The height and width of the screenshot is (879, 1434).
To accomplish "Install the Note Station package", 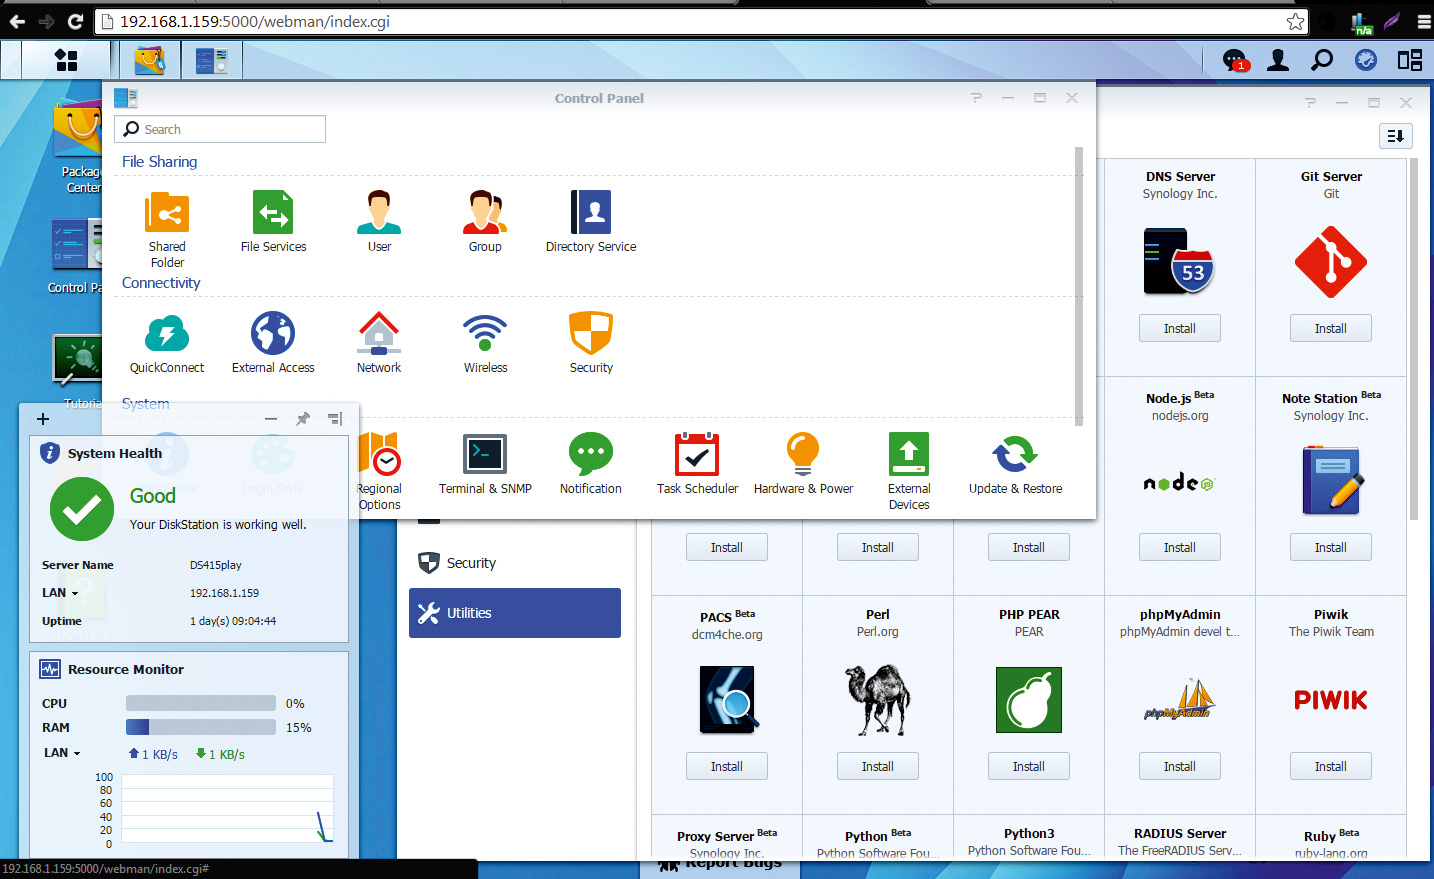I will (x=1330, y=547).
